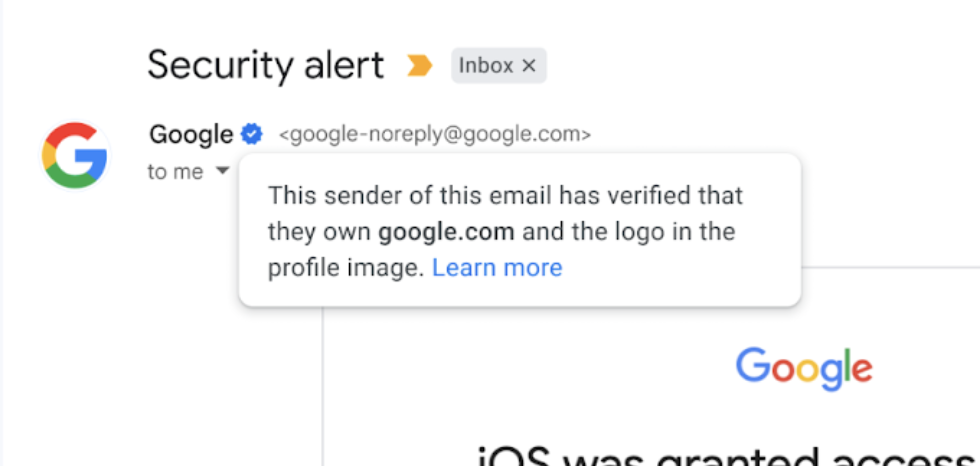The height and width of the screenshot is (466, 980).
Task: Click the Security alert subject title
Action: 266,66
